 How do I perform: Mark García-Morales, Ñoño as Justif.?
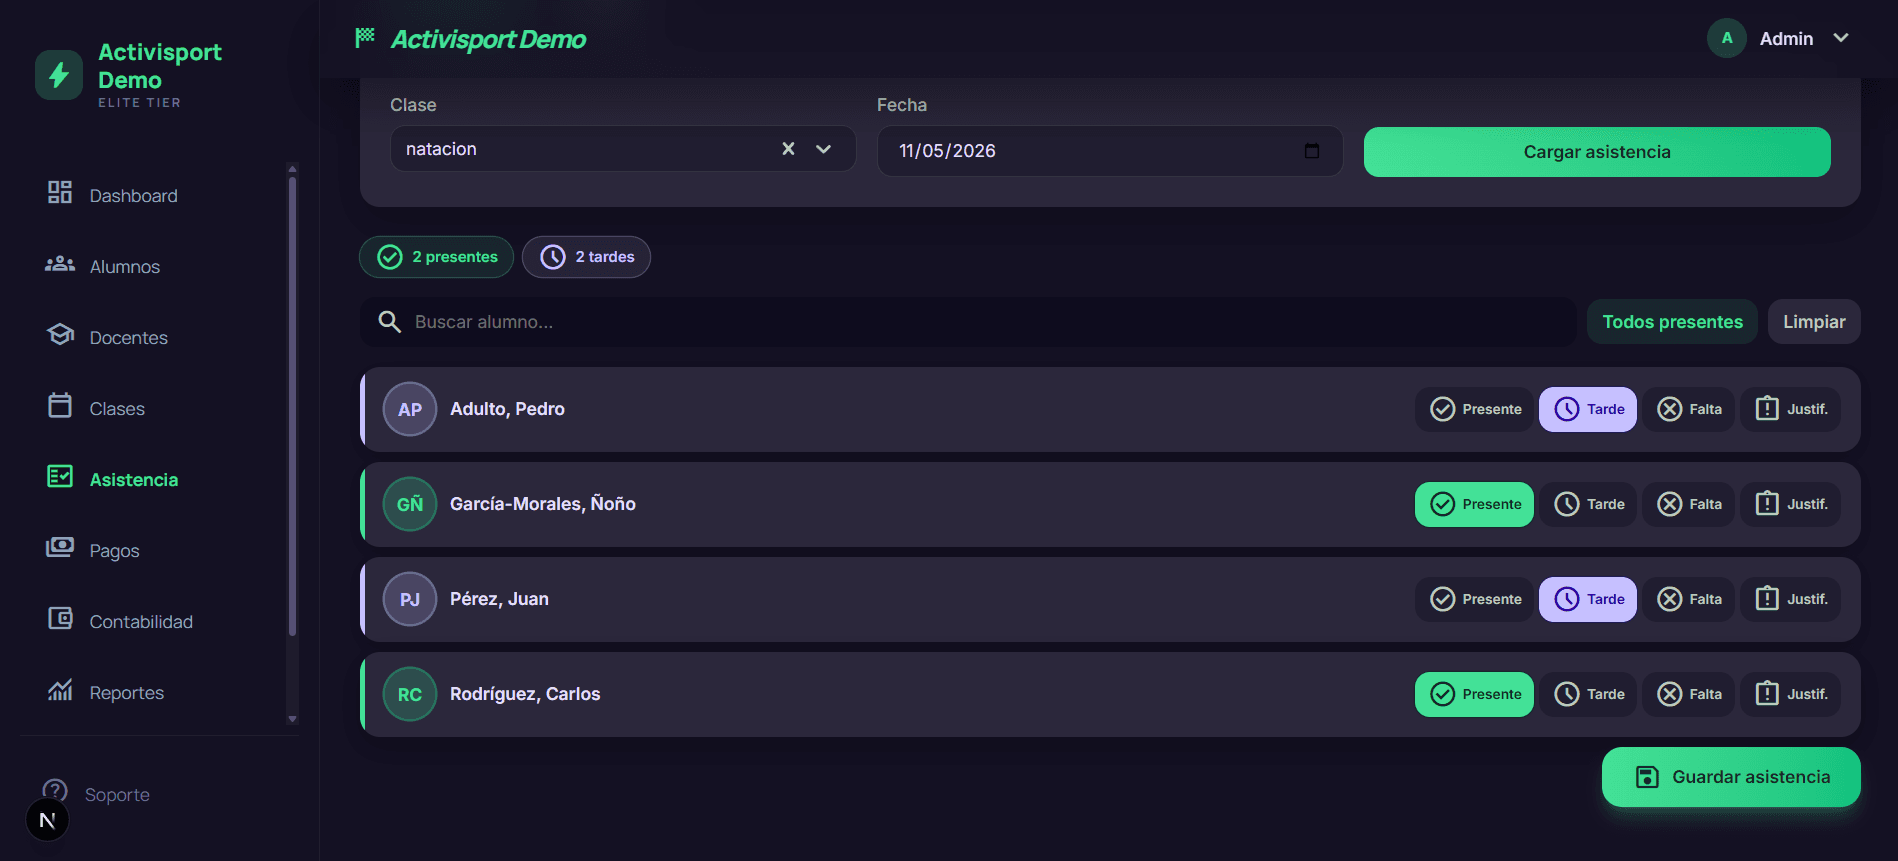pos(1791,504)
